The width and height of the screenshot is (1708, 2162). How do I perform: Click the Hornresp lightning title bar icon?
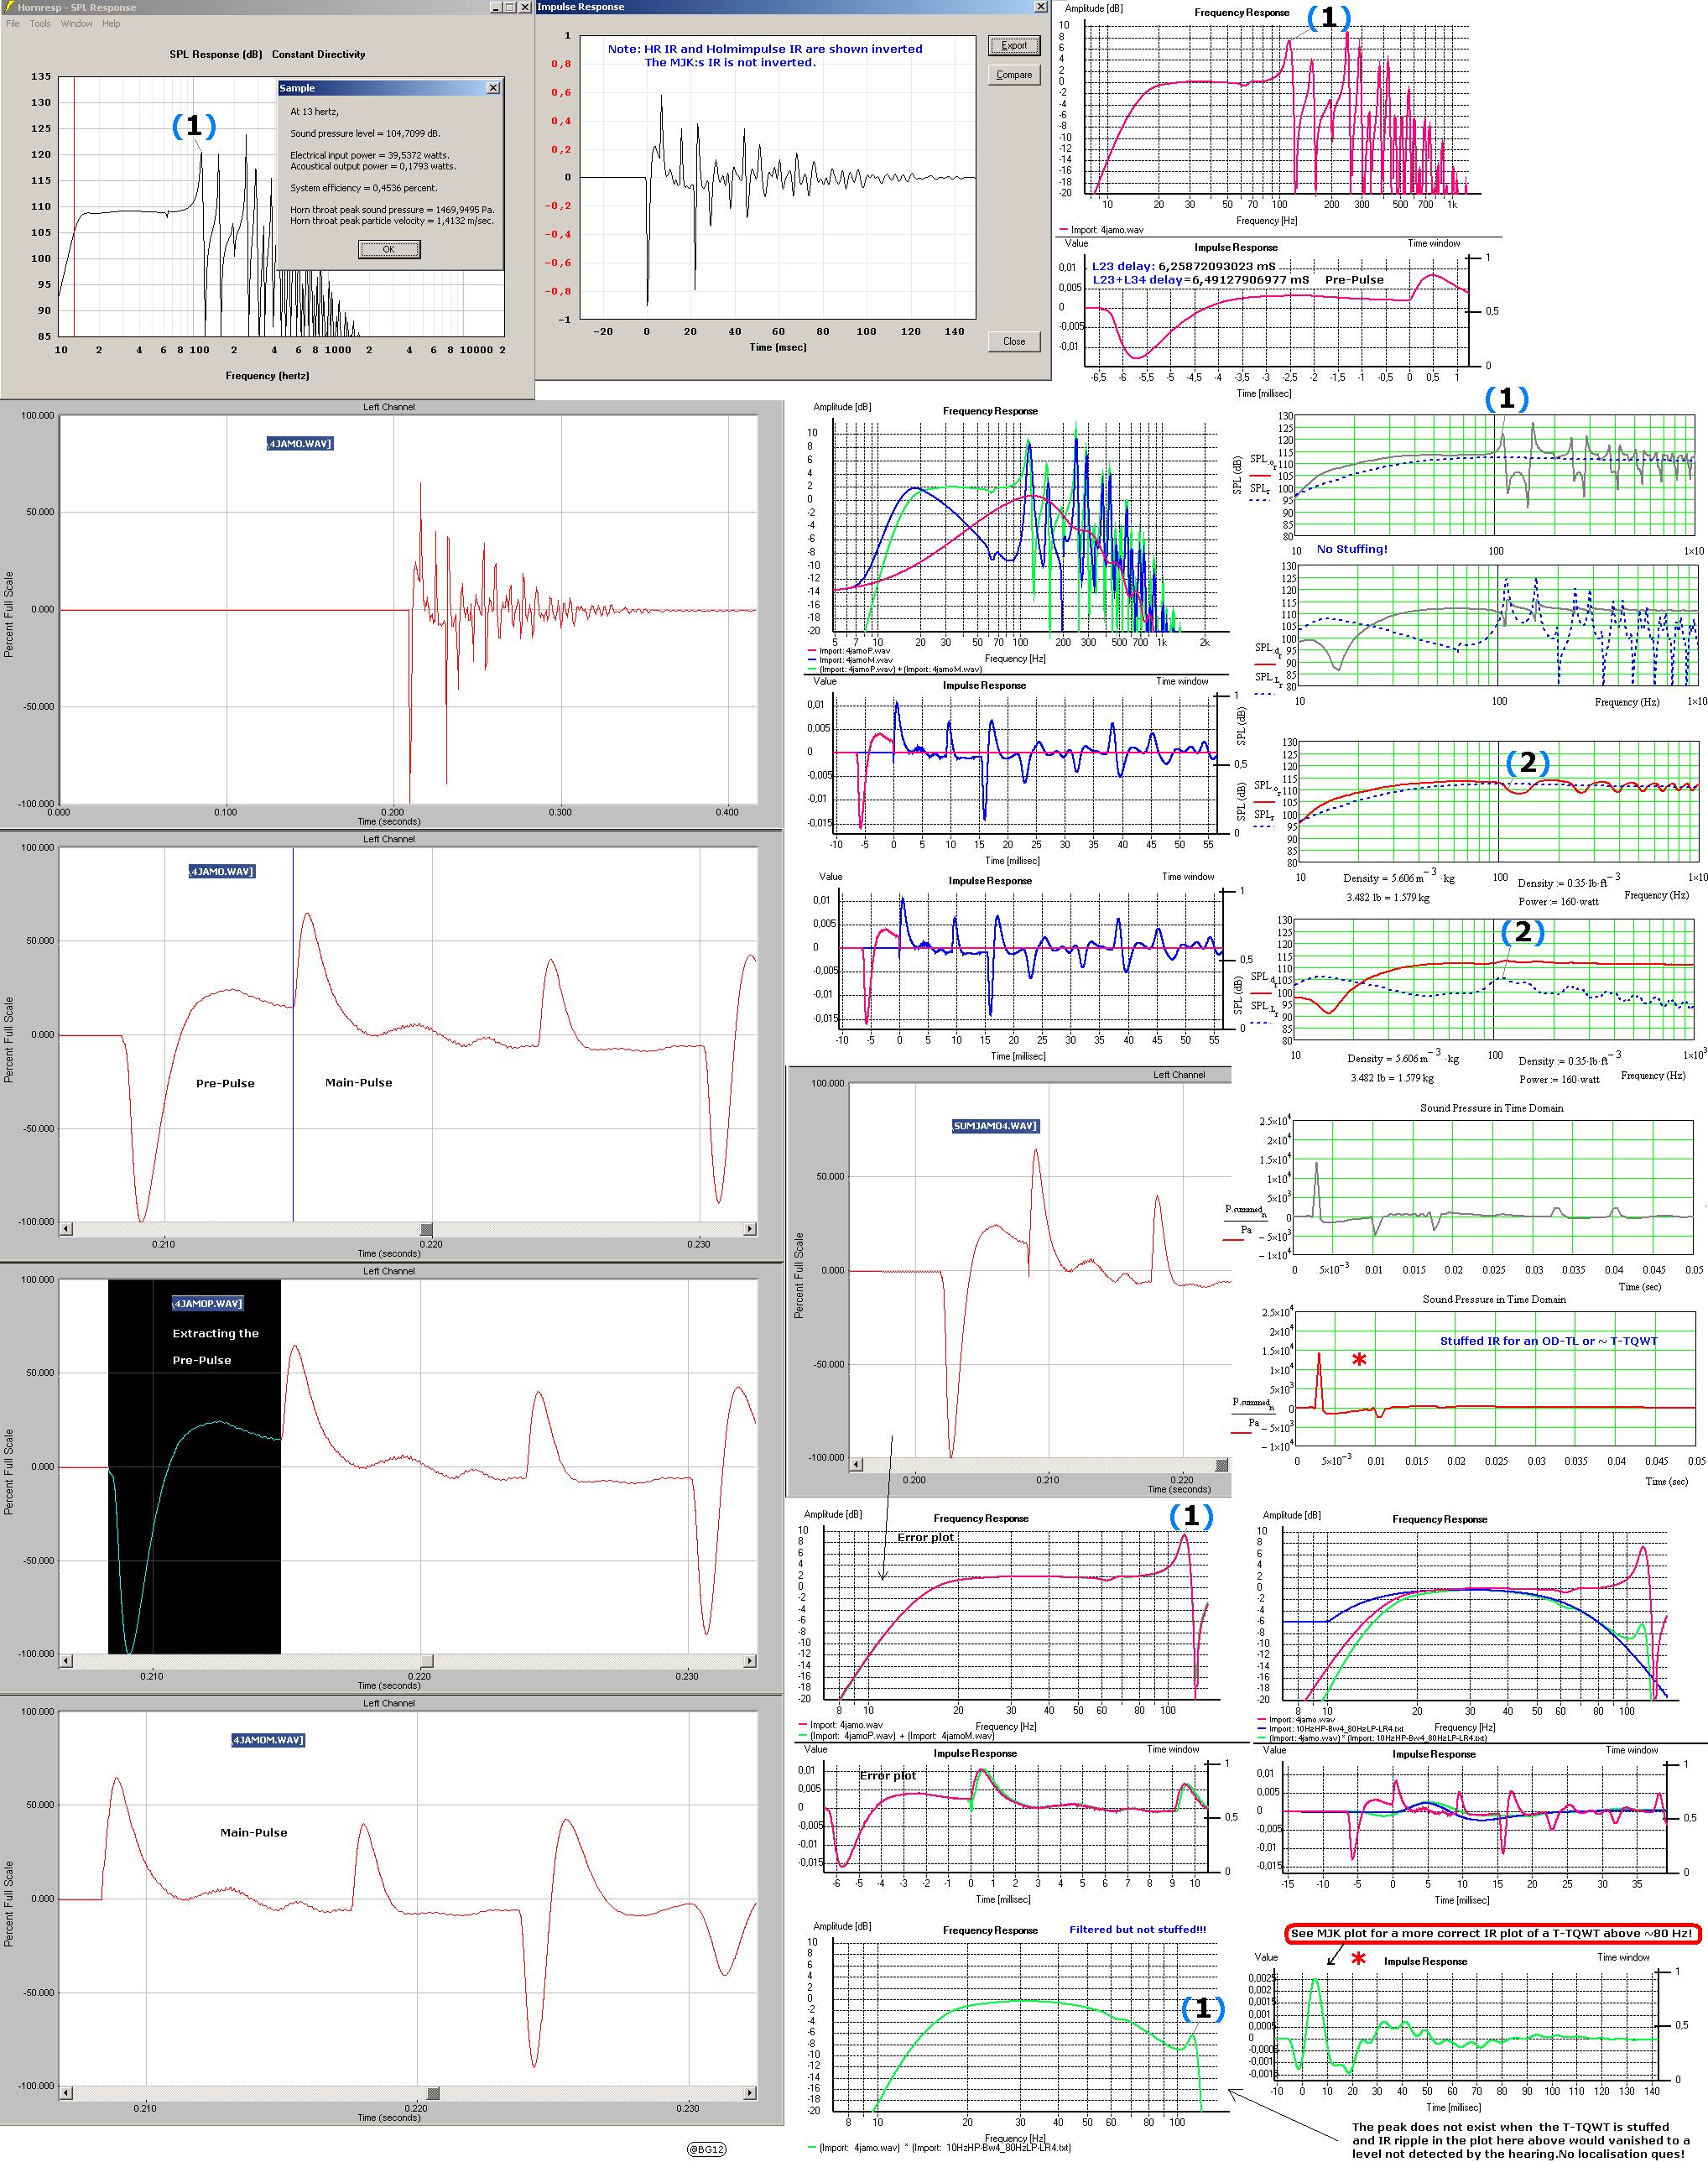pos(9,7)
